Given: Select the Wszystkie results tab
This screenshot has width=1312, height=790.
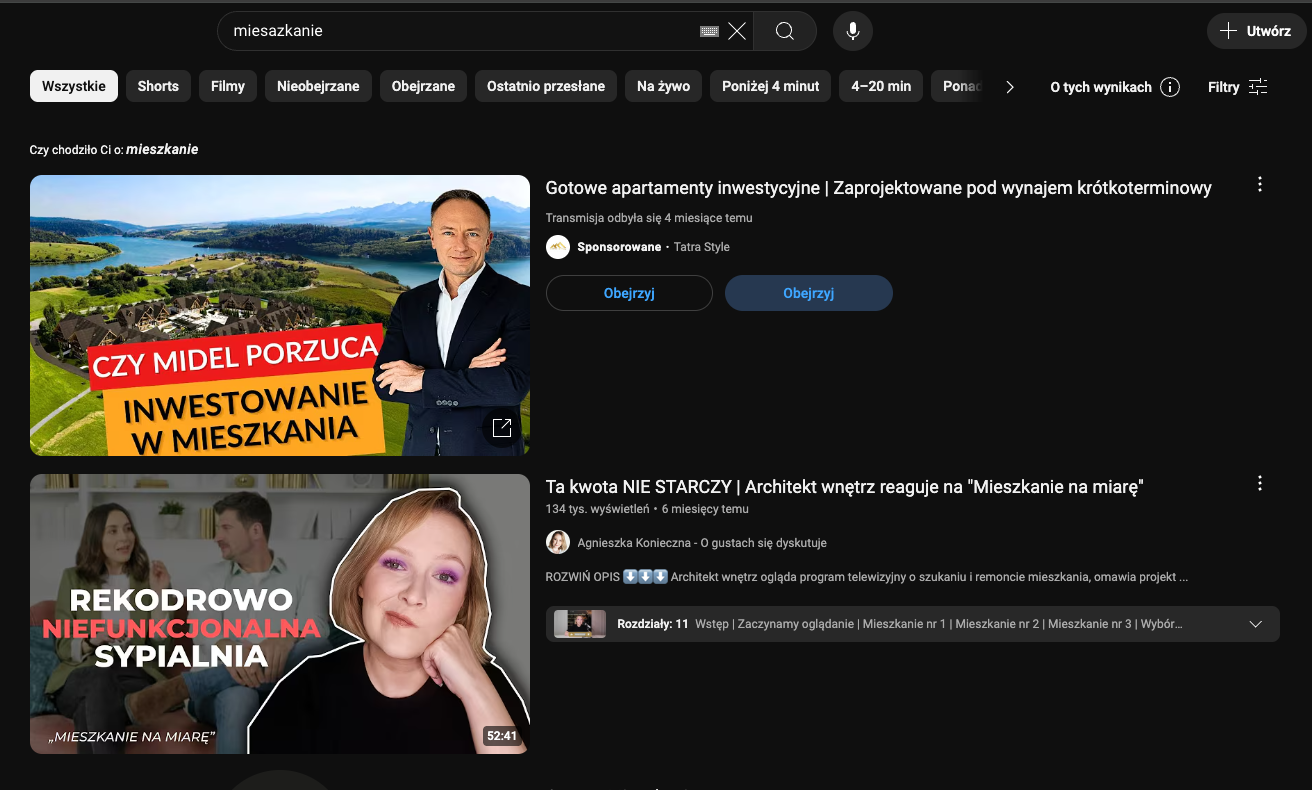Looking at the screenshot, I should point(73,86).
